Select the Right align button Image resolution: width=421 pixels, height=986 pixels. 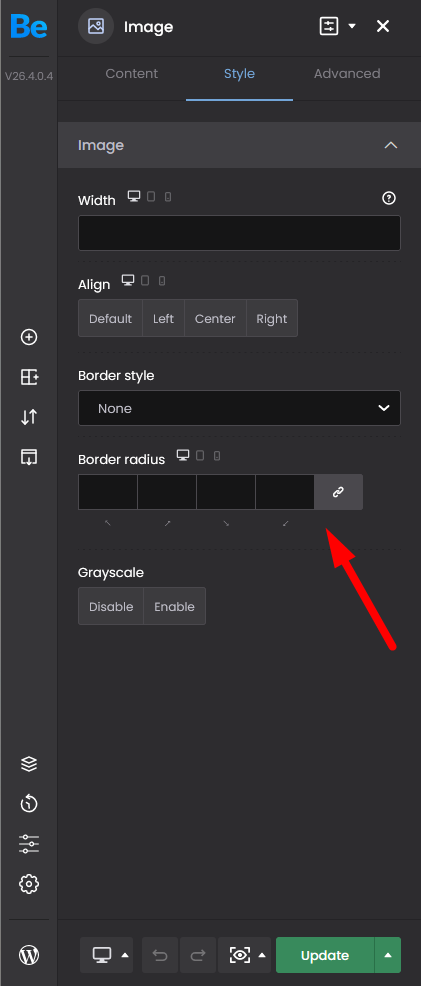271,319
